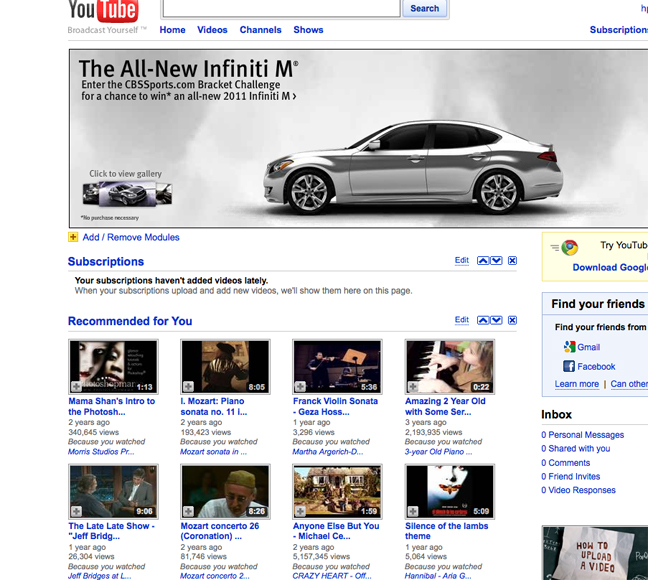Click Learn more in Find your friends
The image size is (648, 580).
pos(577,384)
